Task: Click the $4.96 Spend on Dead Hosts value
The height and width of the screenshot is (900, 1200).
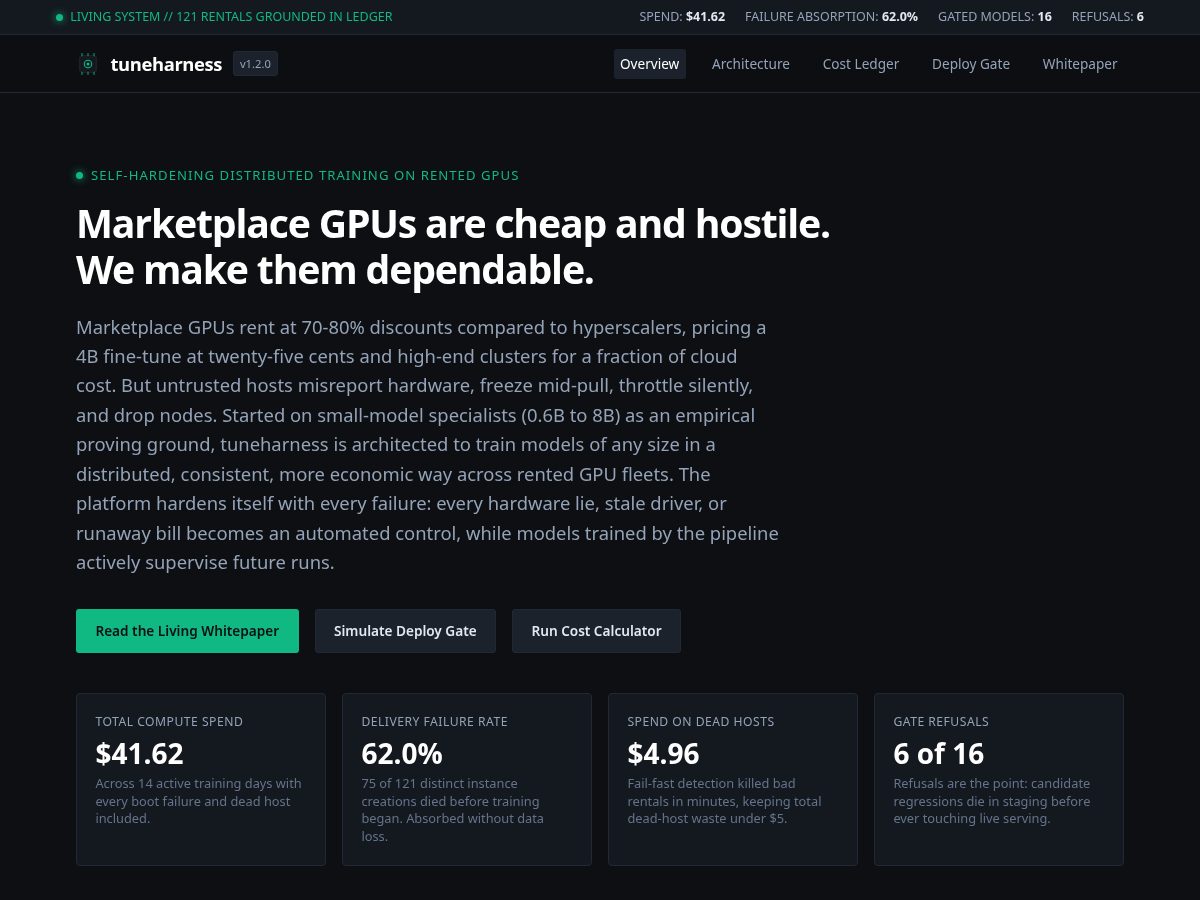Action: coord(663,753)
